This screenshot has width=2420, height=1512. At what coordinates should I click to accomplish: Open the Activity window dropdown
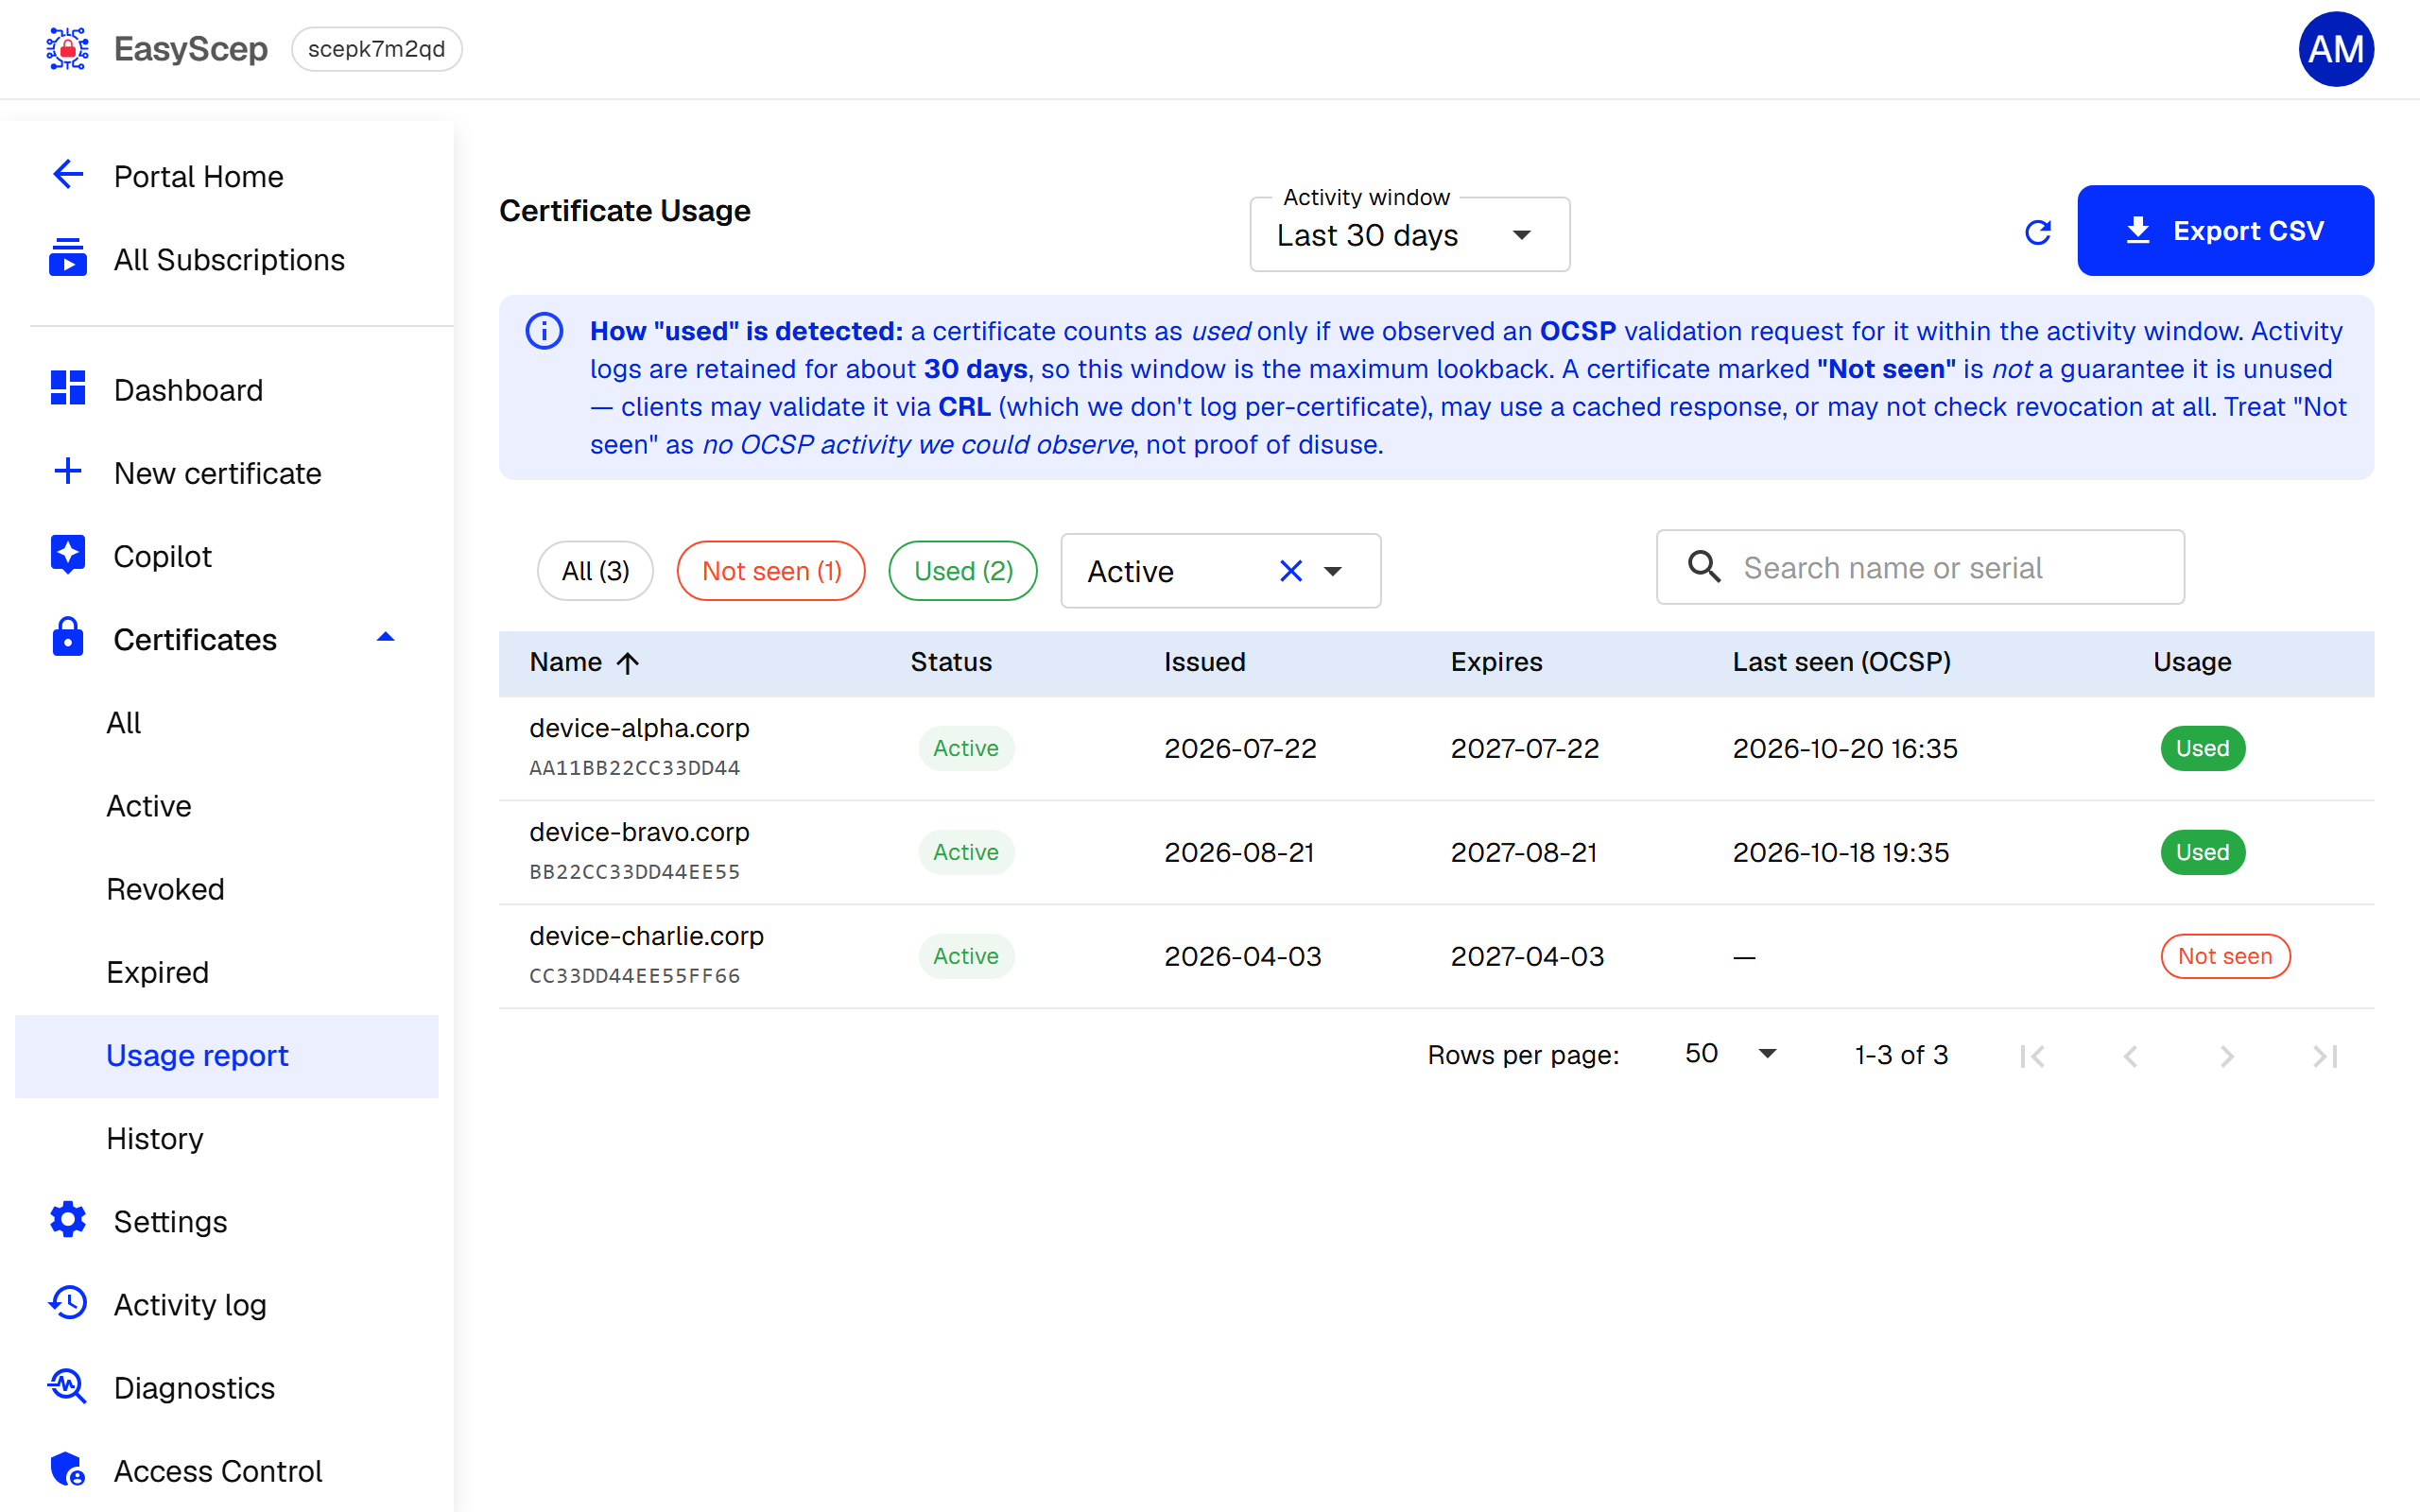tap(1409, 235)
